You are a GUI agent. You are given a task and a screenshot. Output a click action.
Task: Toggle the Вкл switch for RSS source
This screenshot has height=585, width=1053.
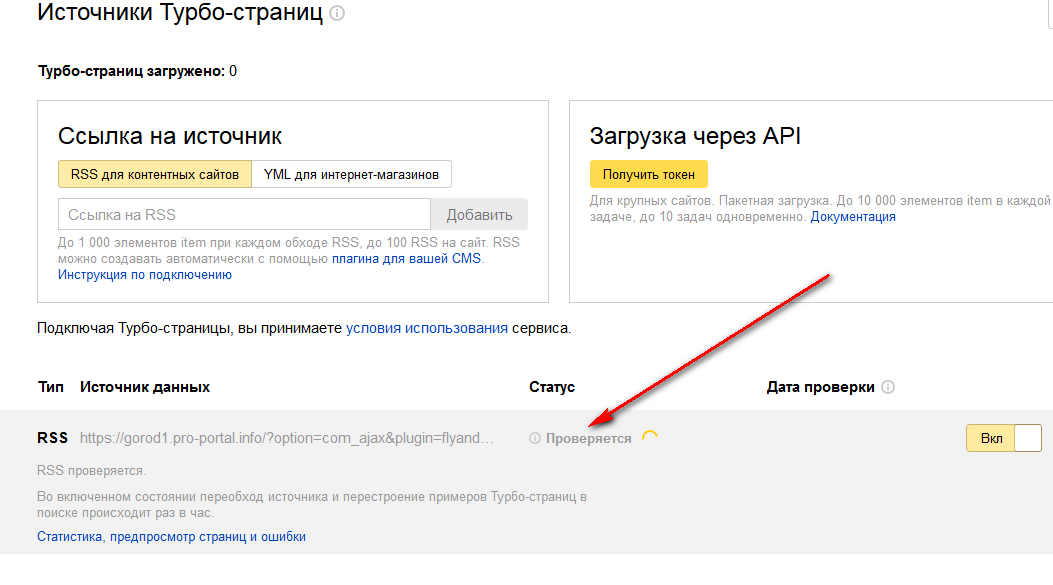[x=1003, y=438]
